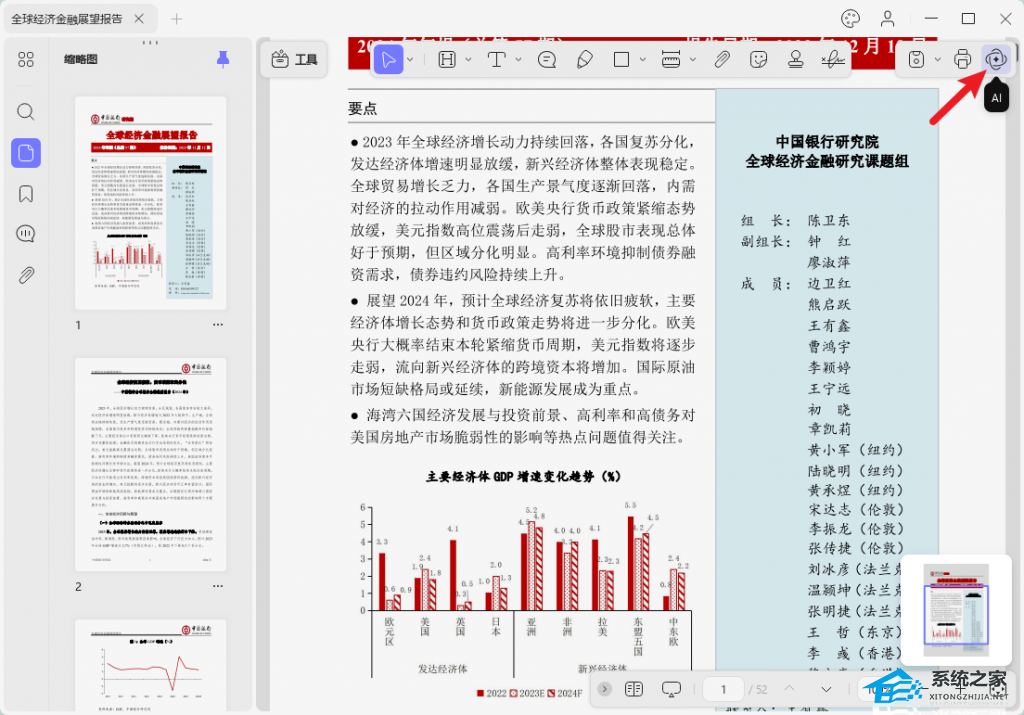Select page 1 thumbnail
The height and width of the screenshot is (715, 1024).
click(x=150, y=203)
